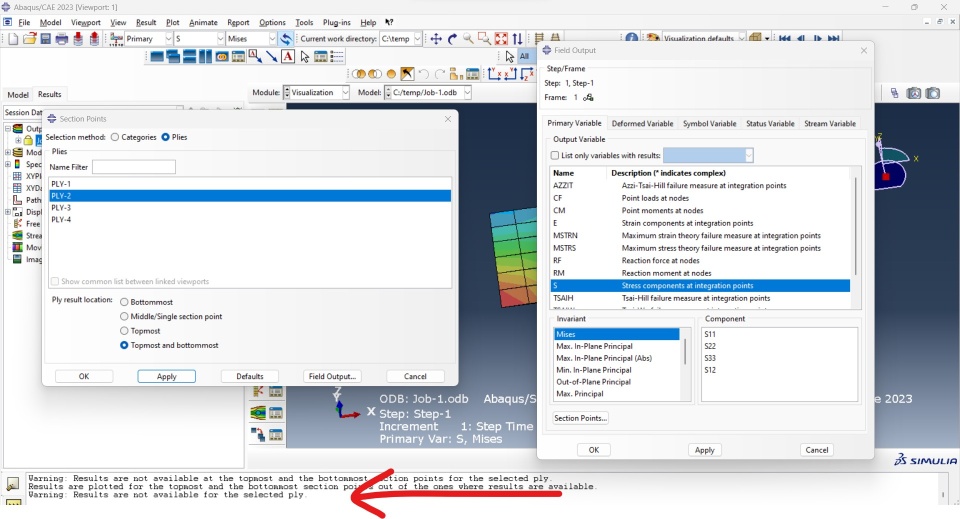
Task: Click the Create text annotation 'A' icon
Action: [x=288, y=57]
